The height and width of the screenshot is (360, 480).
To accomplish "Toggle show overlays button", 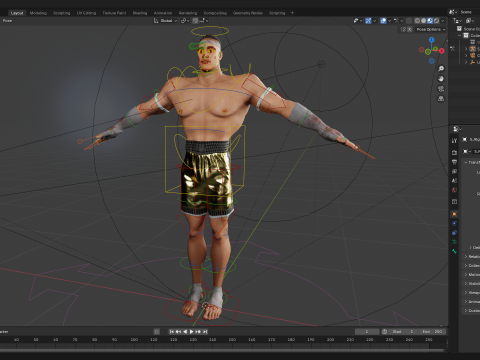I will point(383,21).
